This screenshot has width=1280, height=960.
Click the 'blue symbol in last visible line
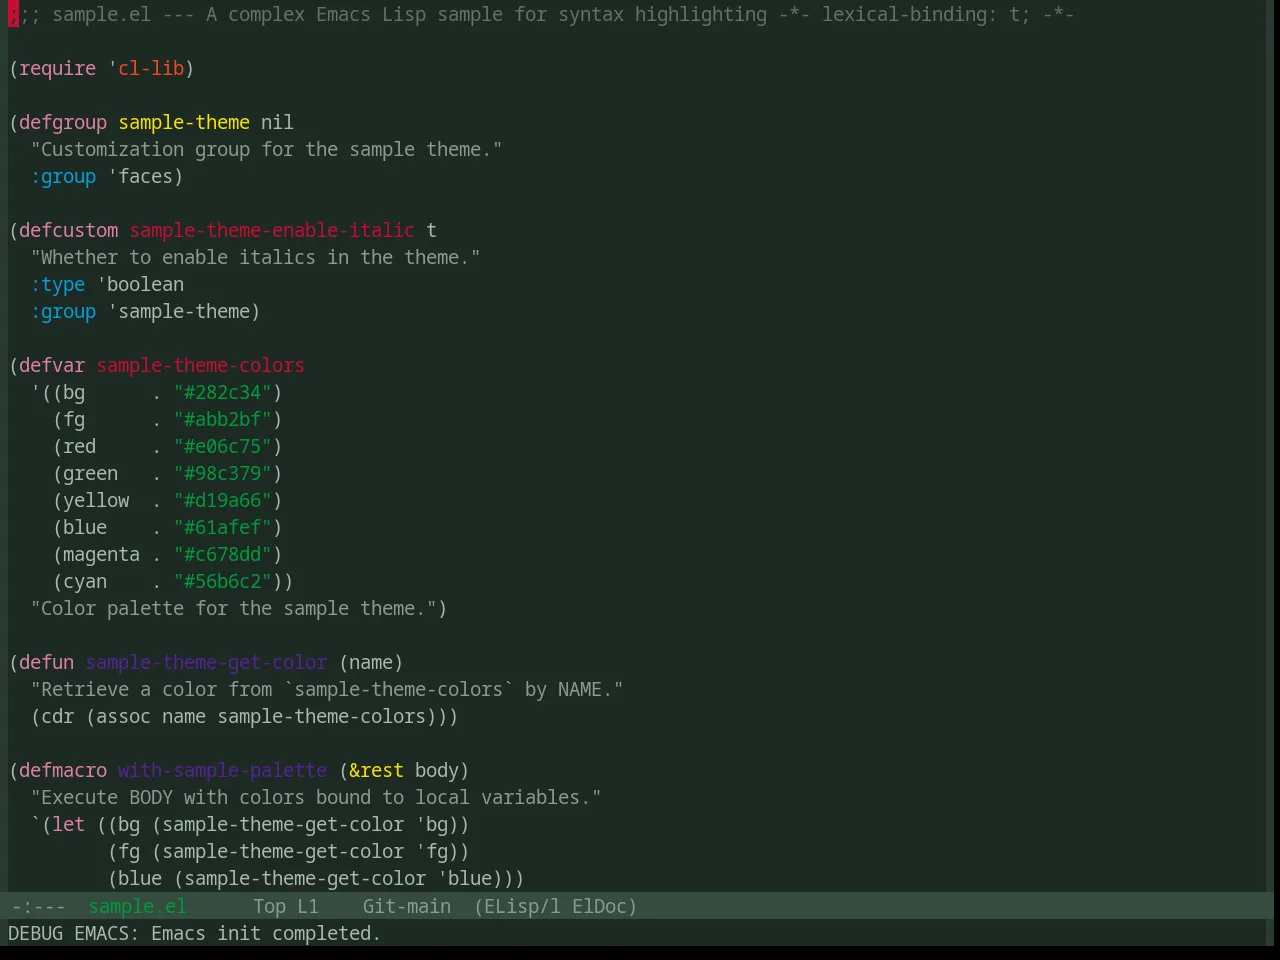click(x=465, y=878)
